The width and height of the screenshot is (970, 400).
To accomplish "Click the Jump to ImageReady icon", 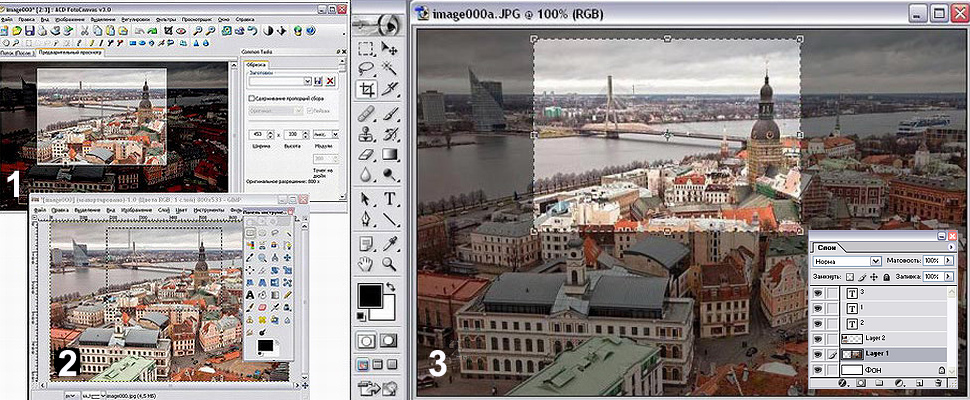I will coord(378,389).
